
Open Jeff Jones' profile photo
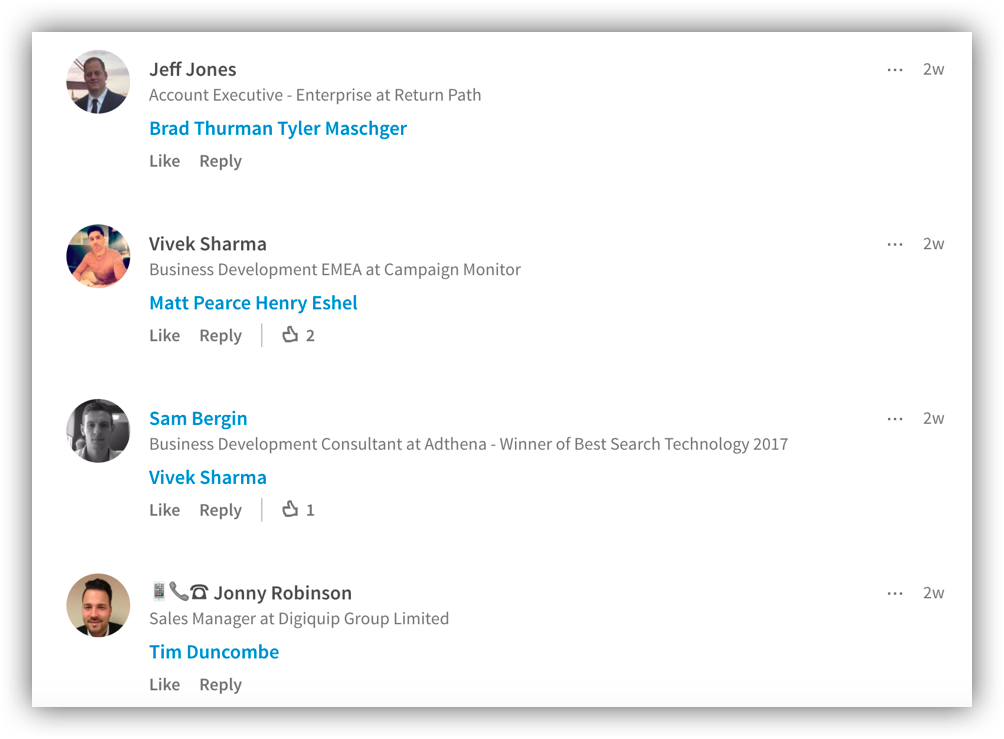click(x=98, y=82)
